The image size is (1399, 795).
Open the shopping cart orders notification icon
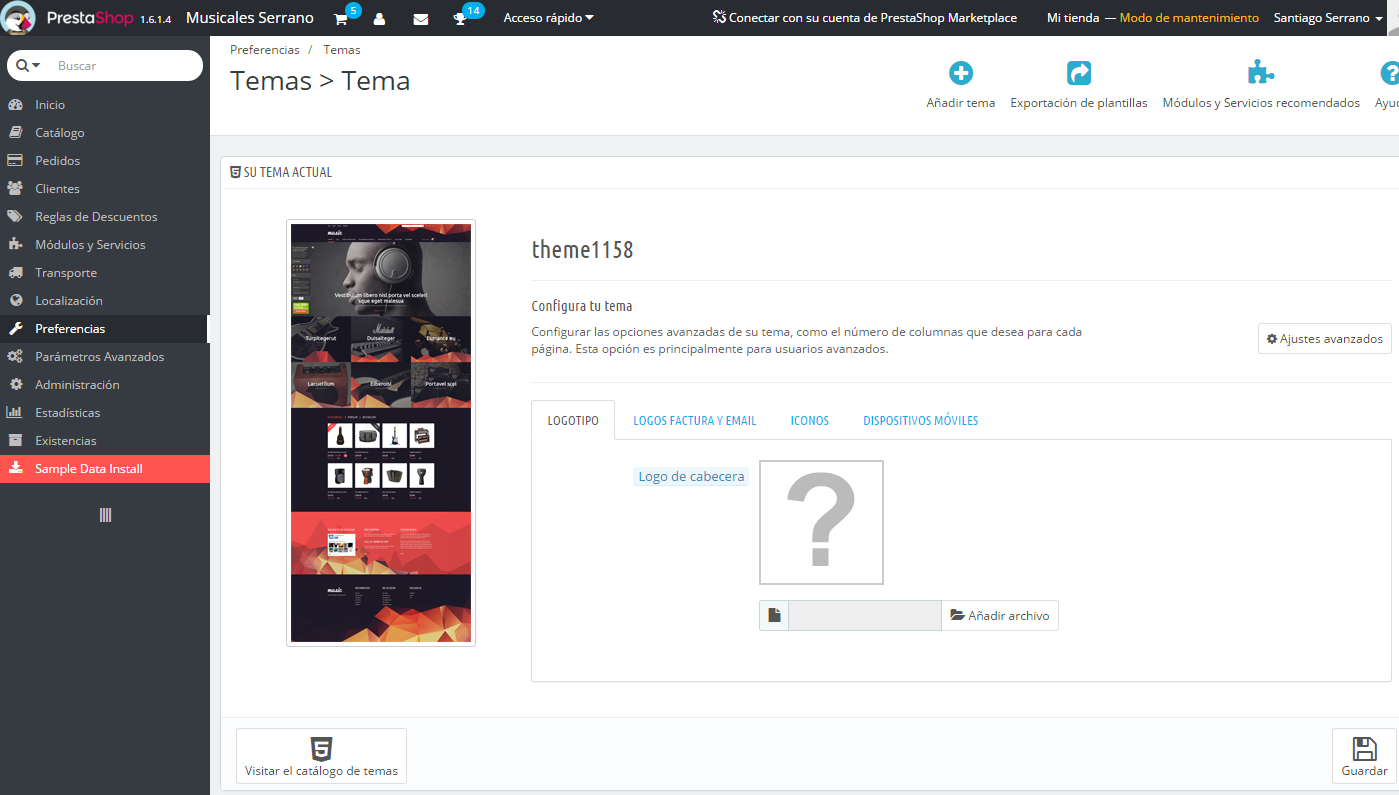coord(341,19)
